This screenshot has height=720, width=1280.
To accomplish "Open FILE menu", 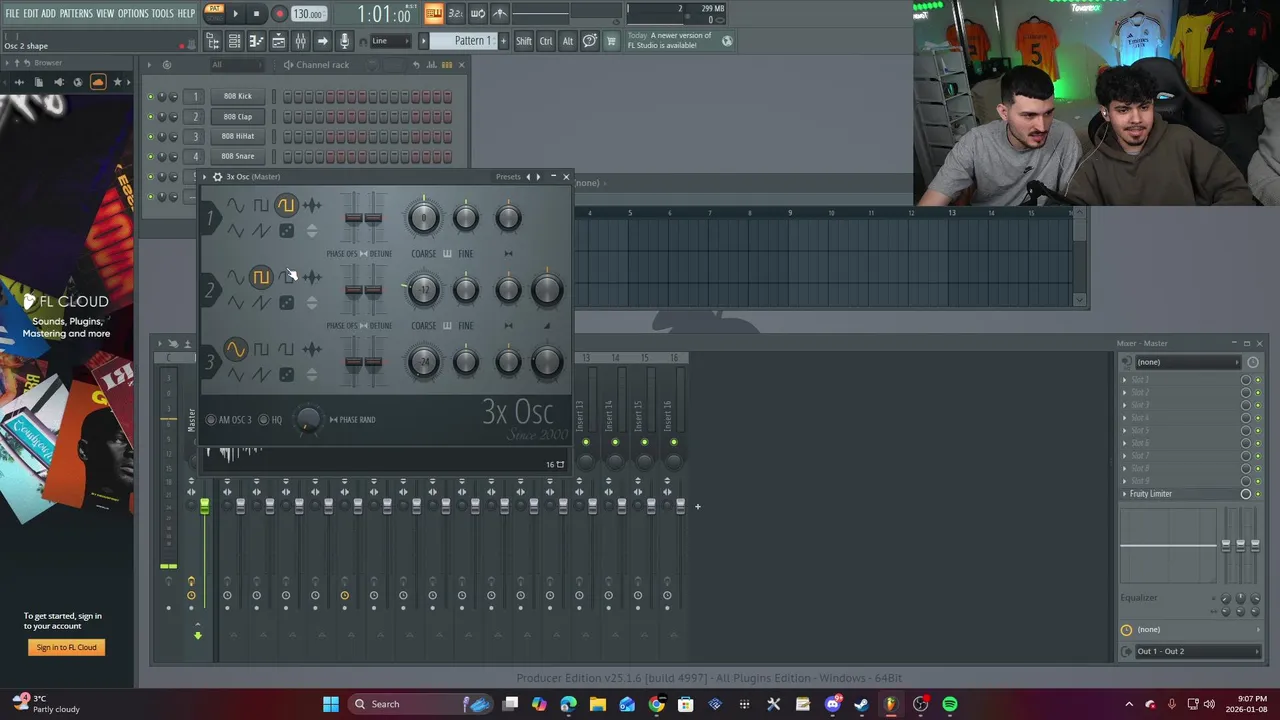I will tap(12, 13).
